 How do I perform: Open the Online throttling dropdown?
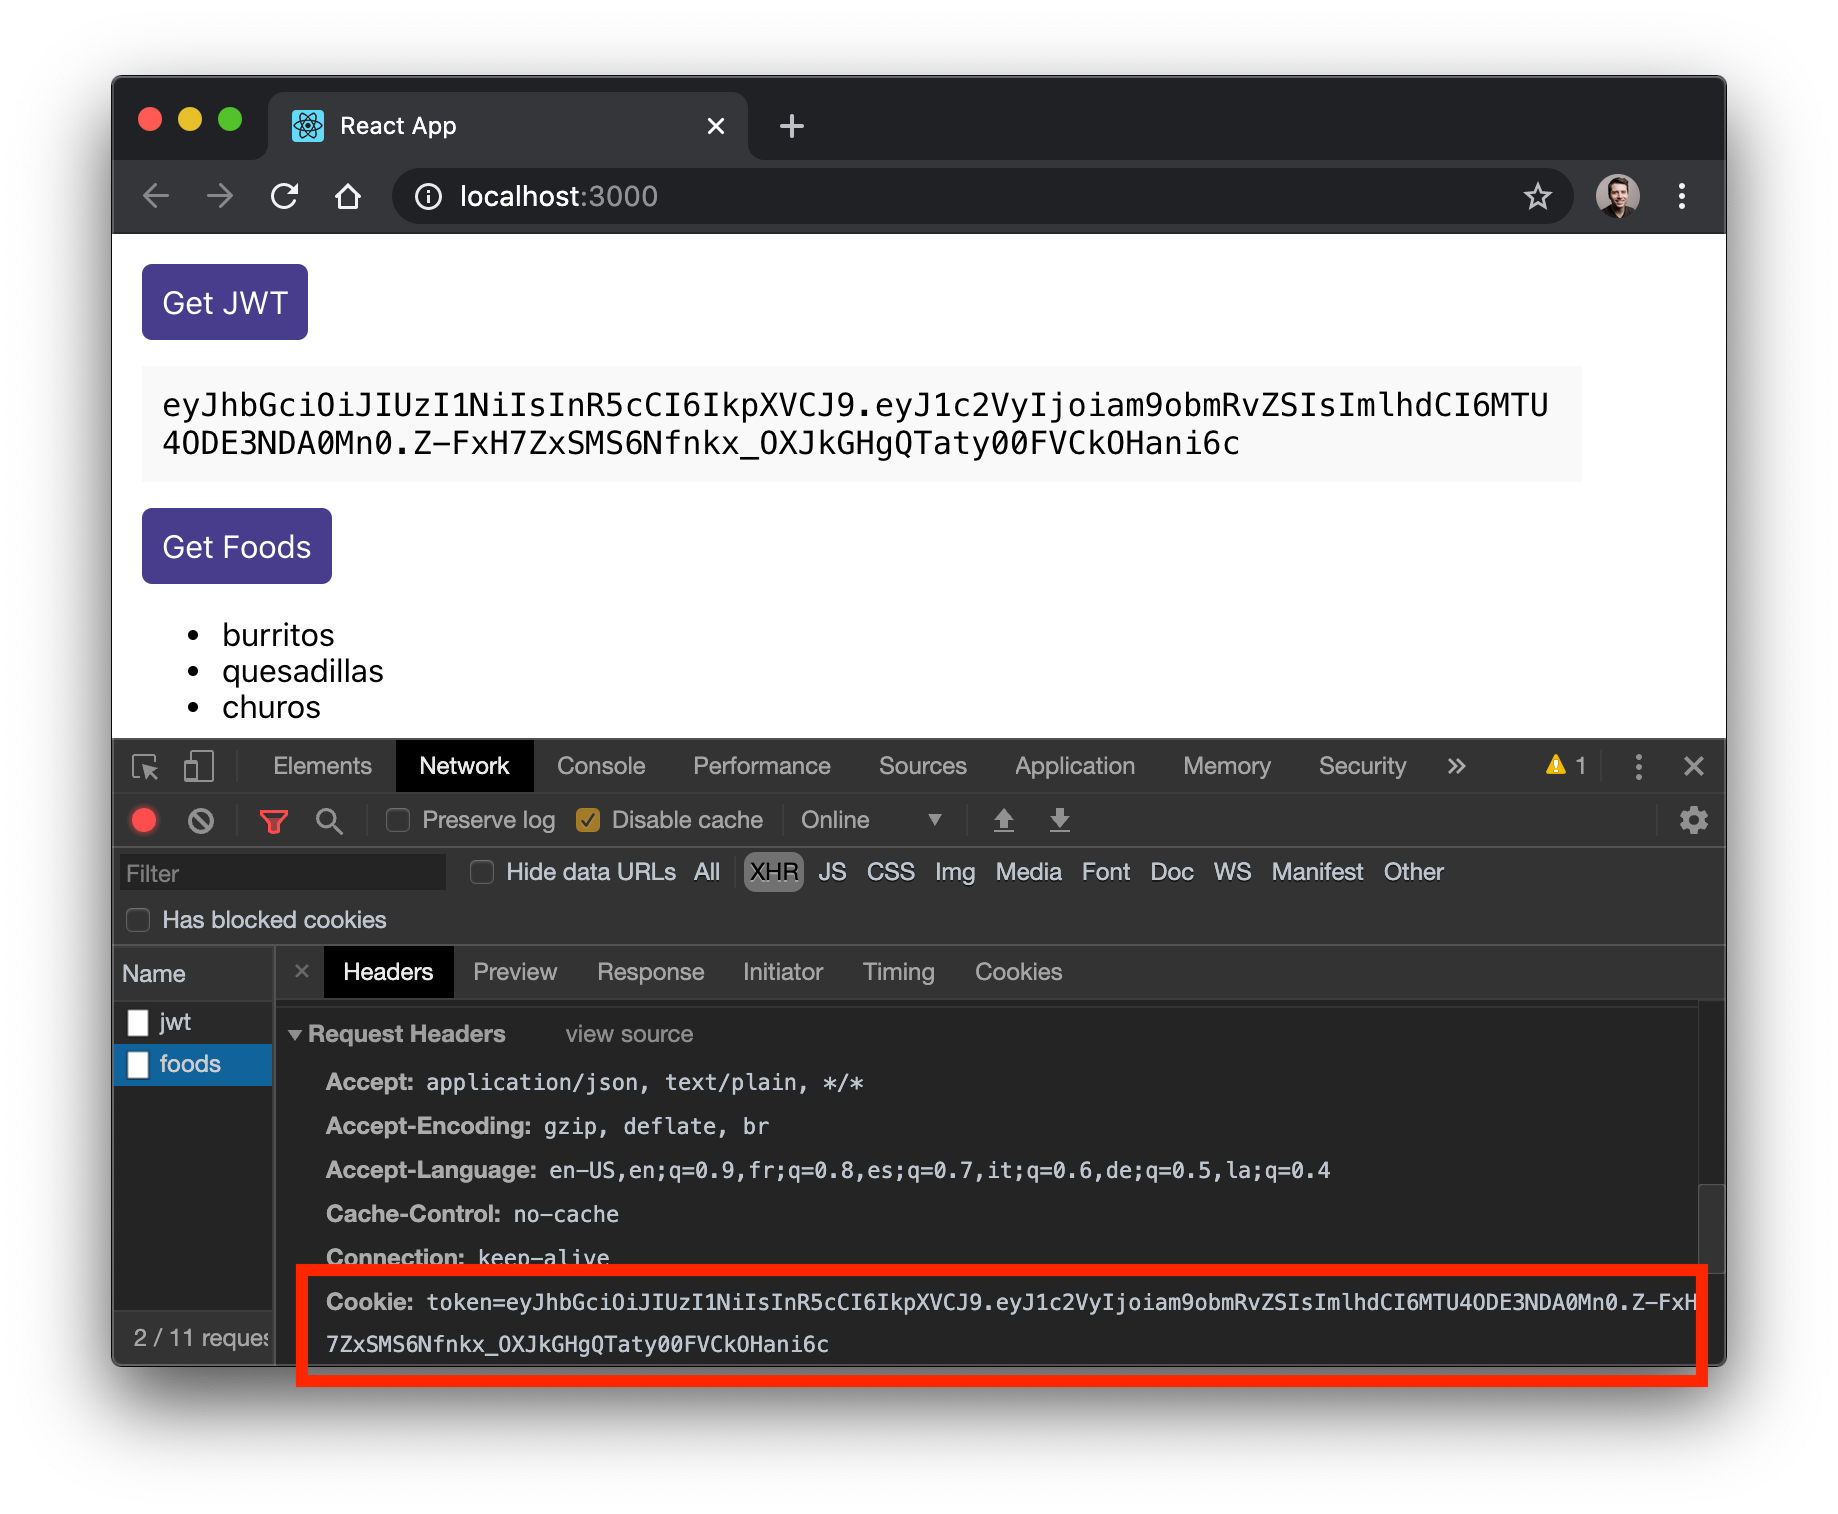click(871, 820)
